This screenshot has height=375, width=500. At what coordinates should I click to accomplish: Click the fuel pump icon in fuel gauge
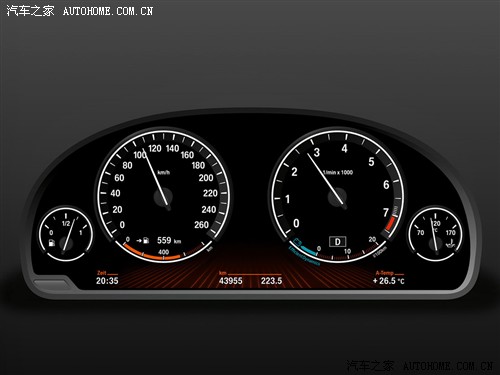[52, 243]
